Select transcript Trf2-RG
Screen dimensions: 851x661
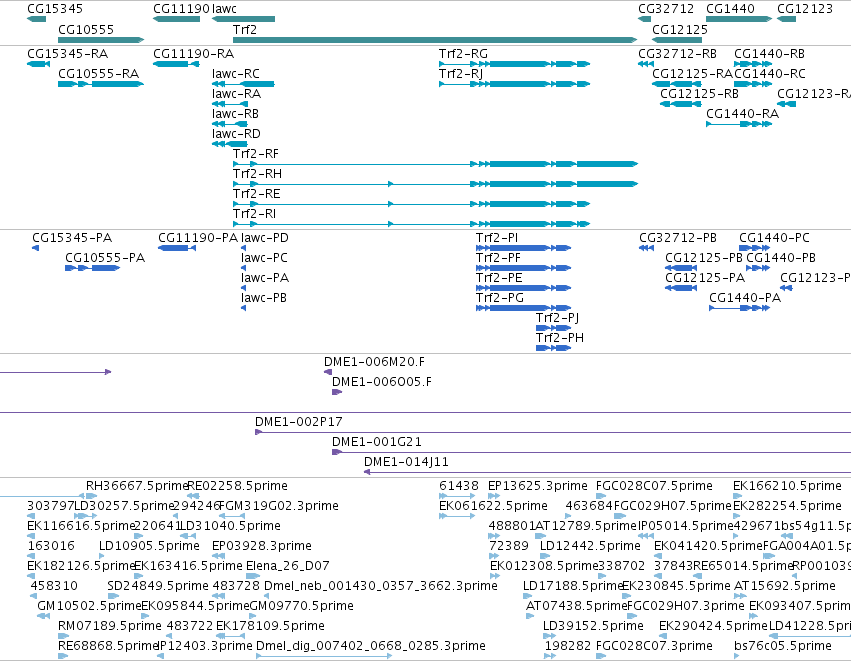click(x=515, y=64)
